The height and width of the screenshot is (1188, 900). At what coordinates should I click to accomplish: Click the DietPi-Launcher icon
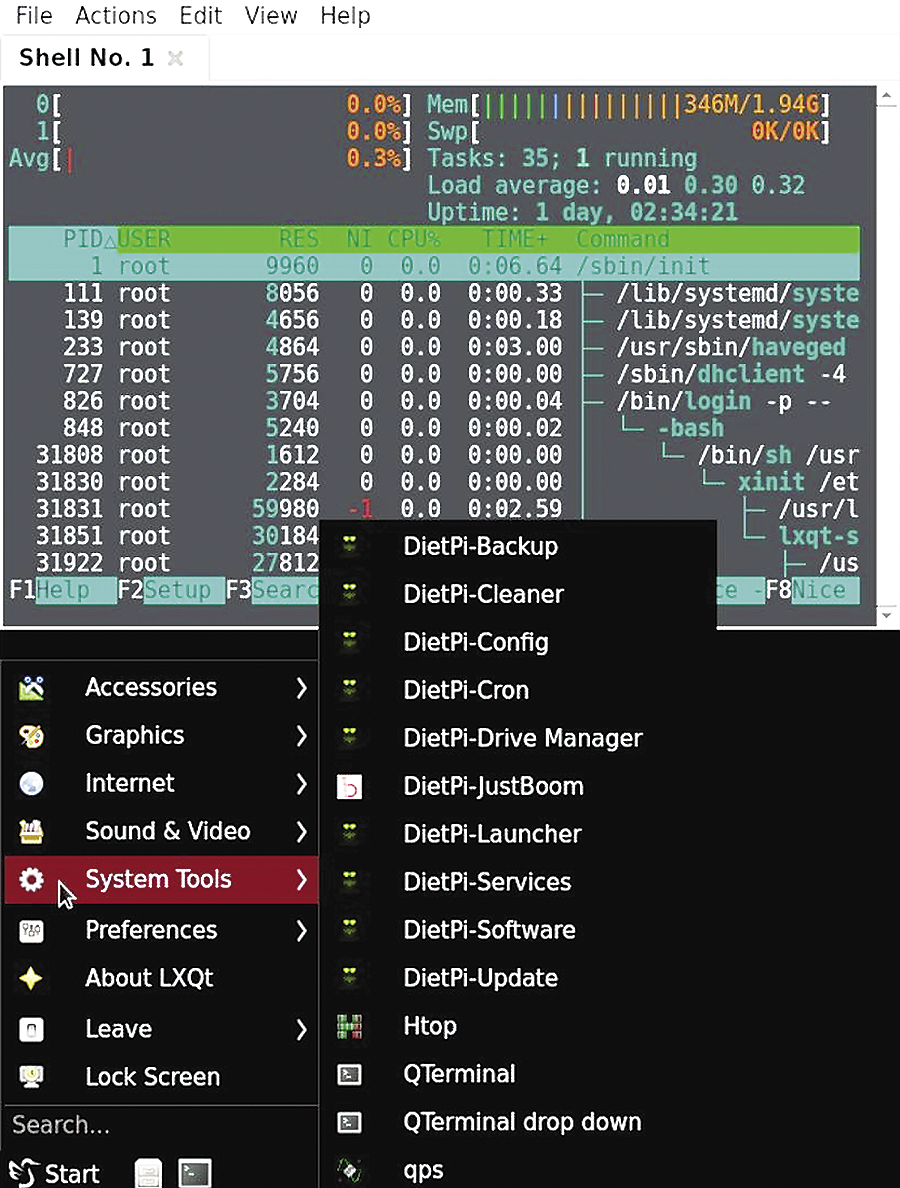point(349,833)
